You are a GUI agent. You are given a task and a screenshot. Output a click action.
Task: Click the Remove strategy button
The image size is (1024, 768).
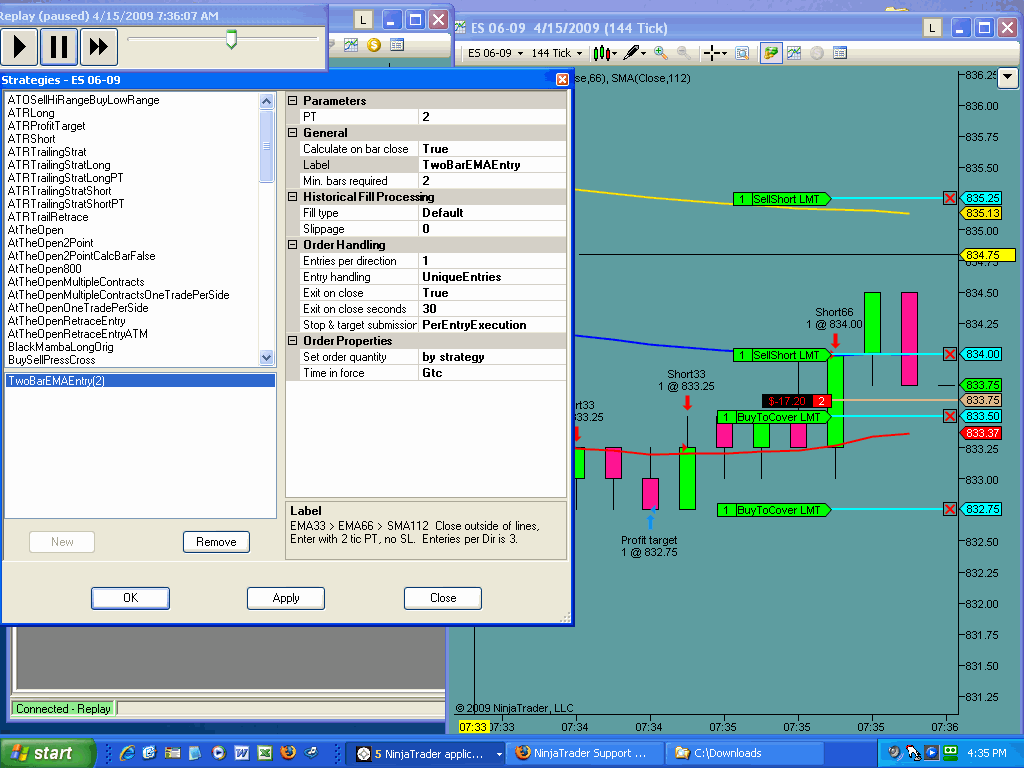pyautogui.click(x=216, y=542)
